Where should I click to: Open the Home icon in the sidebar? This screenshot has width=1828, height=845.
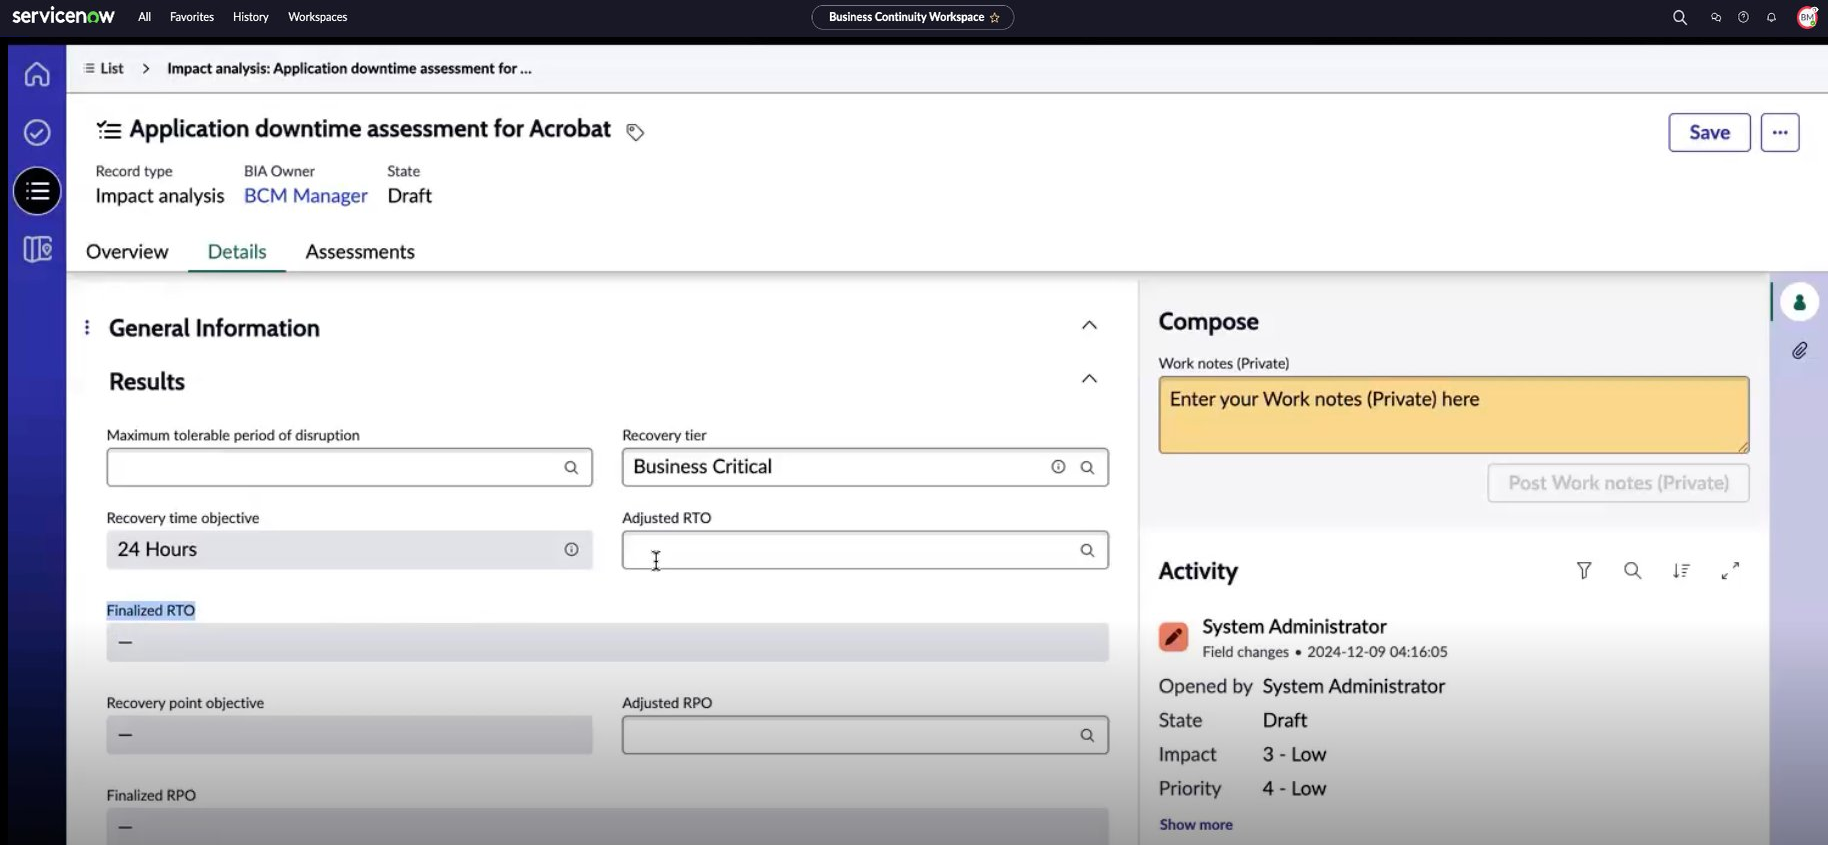pyautogui.click(x=37, y=74)
